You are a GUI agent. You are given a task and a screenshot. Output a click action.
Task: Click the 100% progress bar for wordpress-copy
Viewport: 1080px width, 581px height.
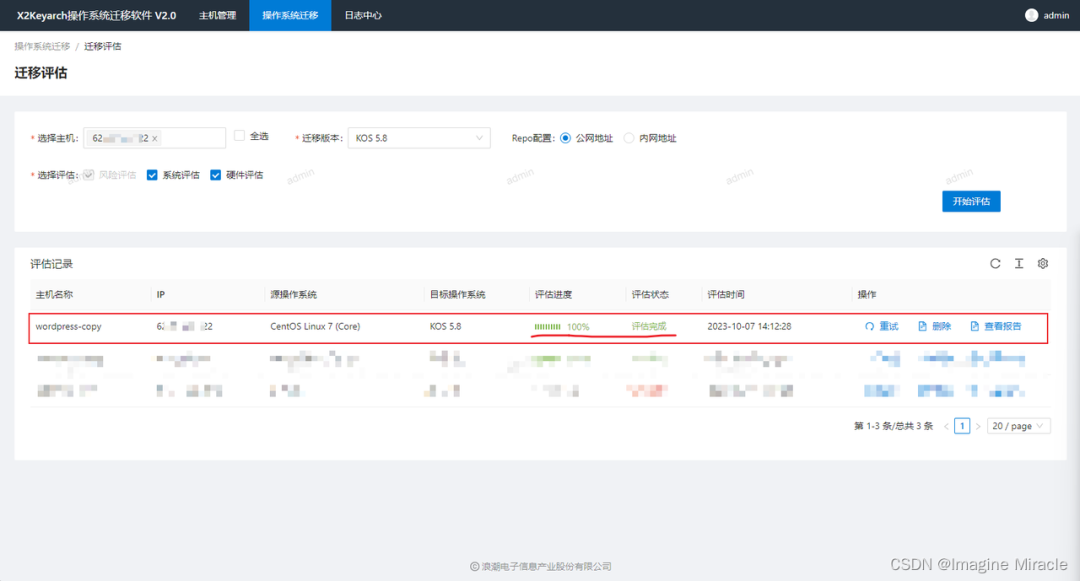click(547, 327)
